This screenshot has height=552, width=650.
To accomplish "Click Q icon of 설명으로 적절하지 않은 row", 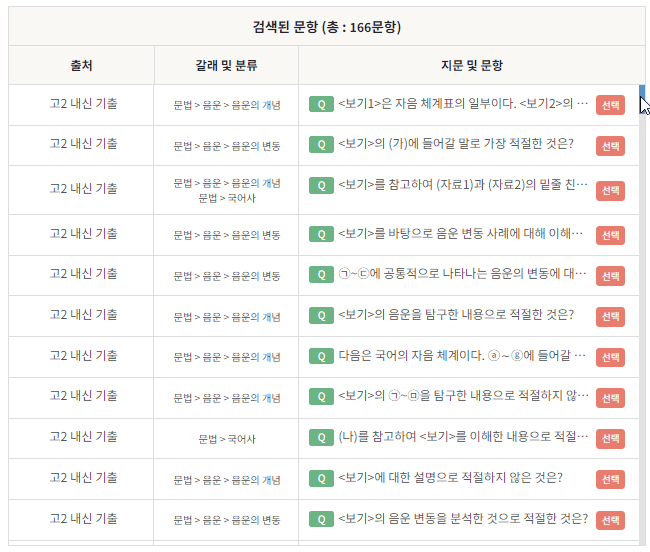I will [321, 478].
